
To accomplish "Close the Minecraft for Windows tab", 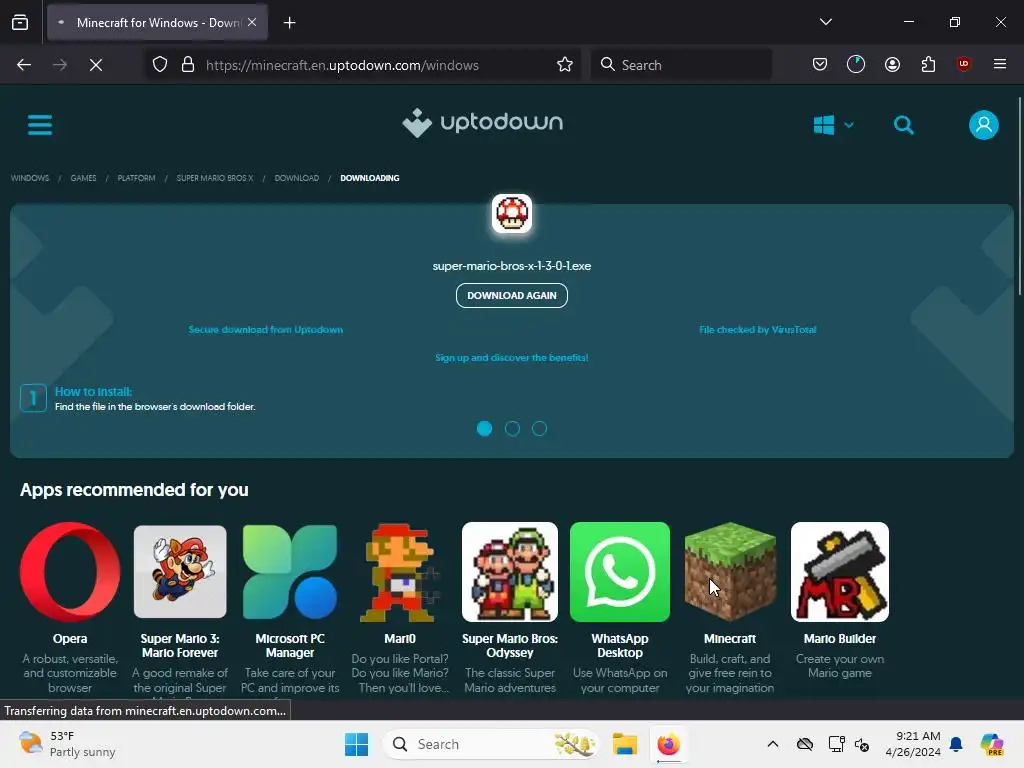I will click(252, 22).
